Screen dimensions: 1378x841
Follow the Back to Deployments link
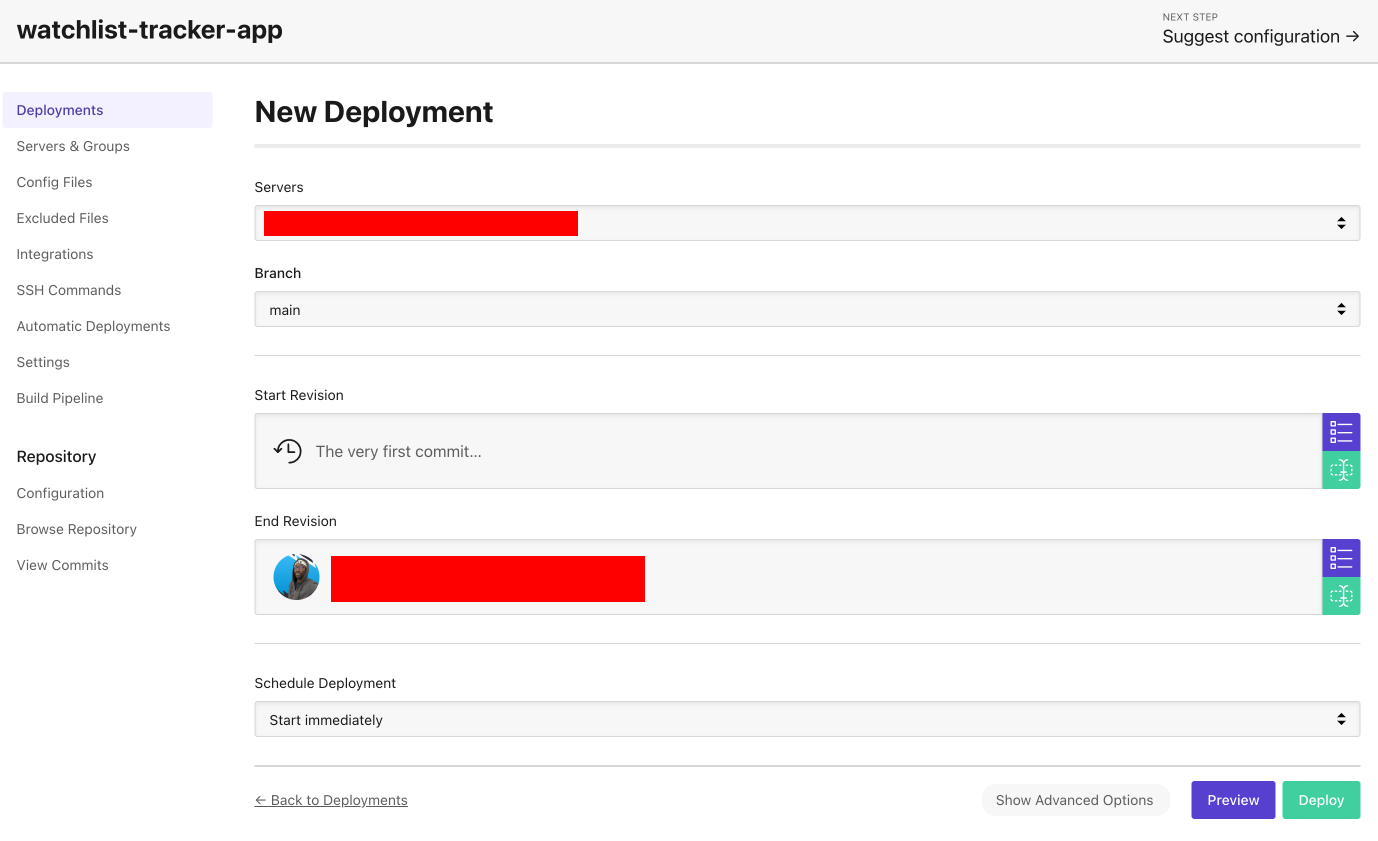(331, 800)
